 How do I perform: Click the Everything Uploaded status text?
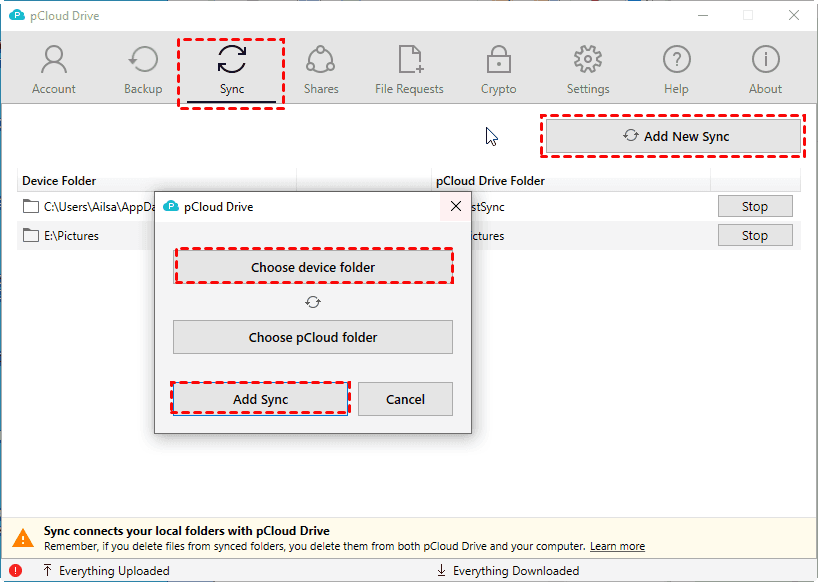114,571
